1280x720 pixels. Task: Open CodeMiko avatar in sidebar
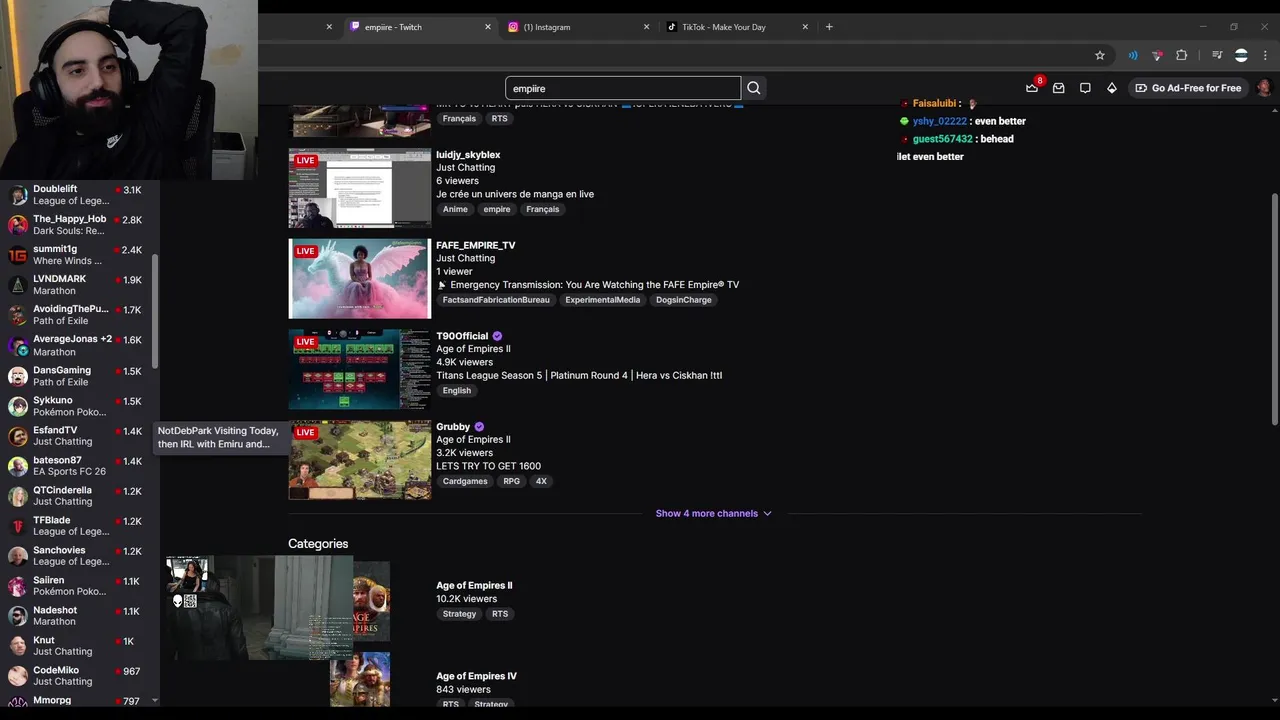pyautogui.click(x=18, y=676)
